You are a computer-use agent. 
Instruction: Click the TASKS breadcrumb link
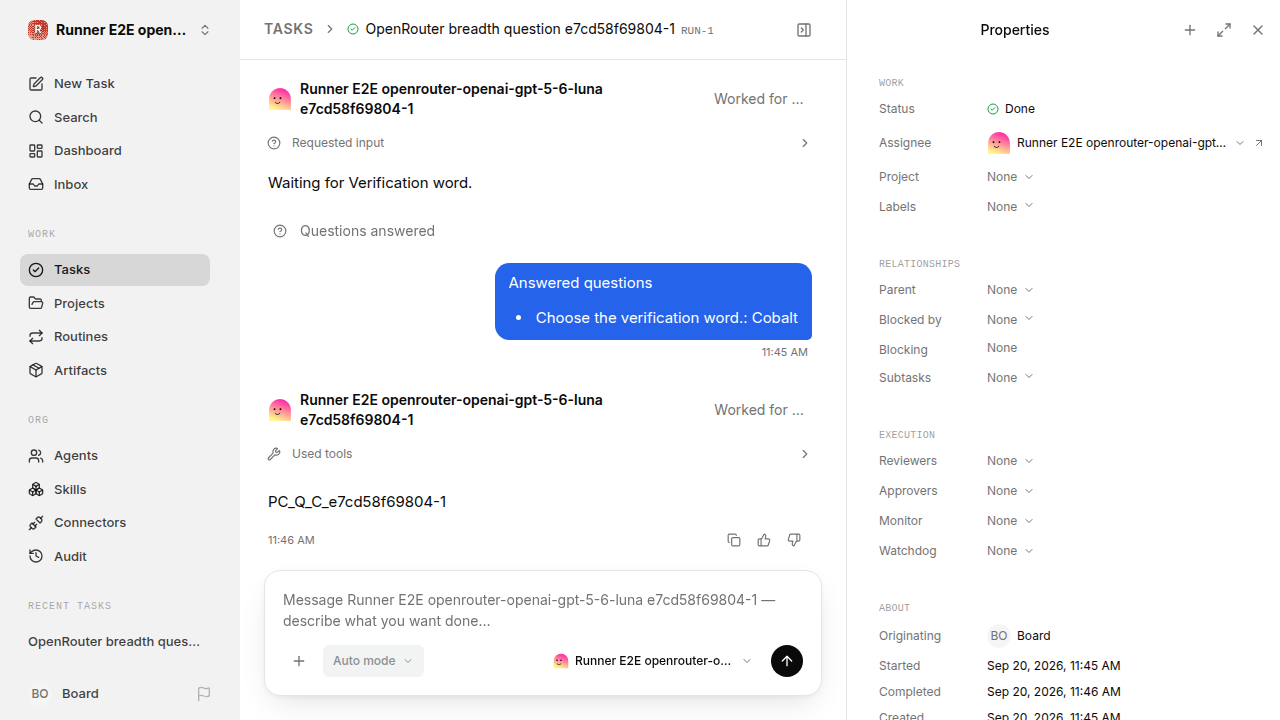pyautogui.click(x=288, y=29)
